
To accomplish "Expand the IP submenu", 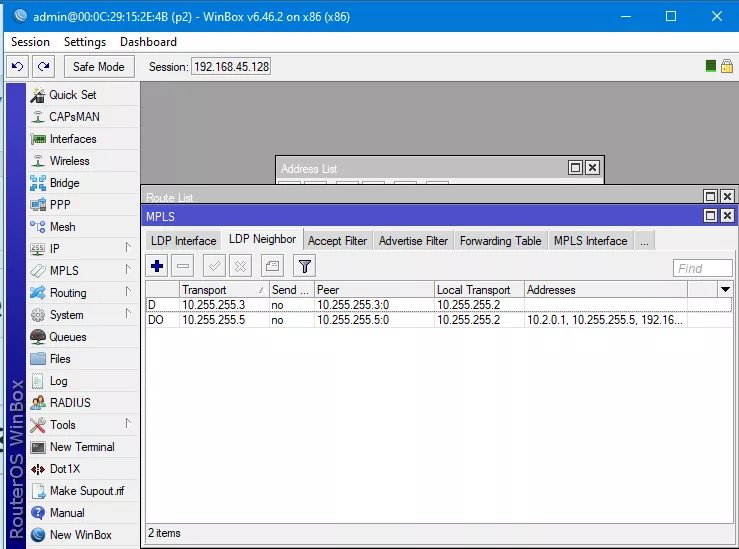I will coord(83,248).
